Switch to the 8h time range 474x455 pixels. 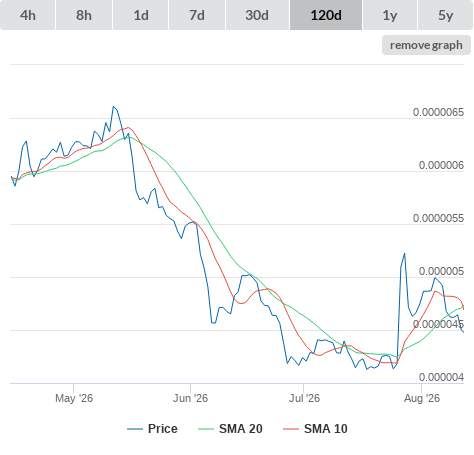point(84,15)
